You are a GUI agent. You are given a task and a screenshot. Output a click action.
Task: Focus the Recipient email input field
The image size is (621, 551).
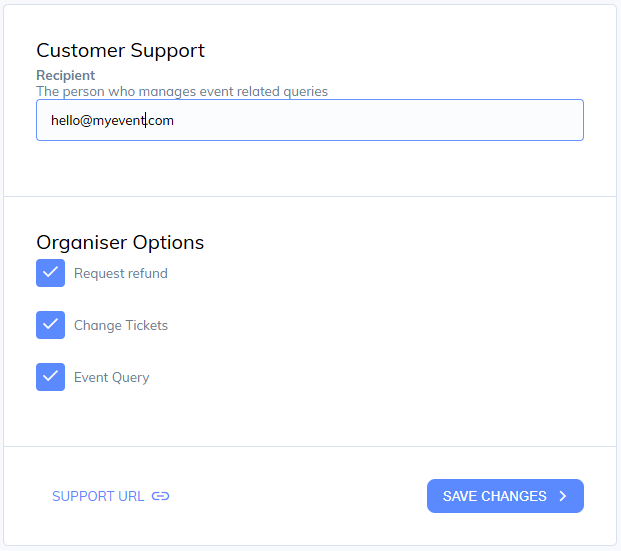[310, 120]
